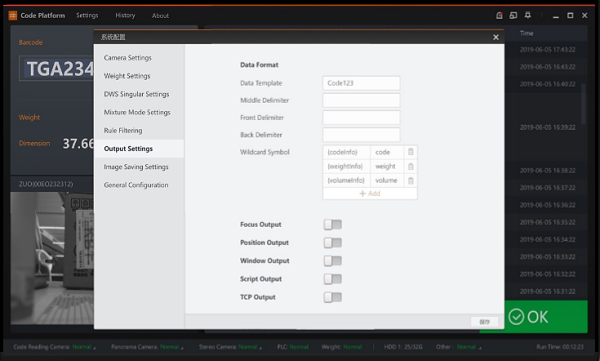Viewport: 600px width, 361px height.
Task: Switch to Image Saving Settings tab
Action: (136, 167)
